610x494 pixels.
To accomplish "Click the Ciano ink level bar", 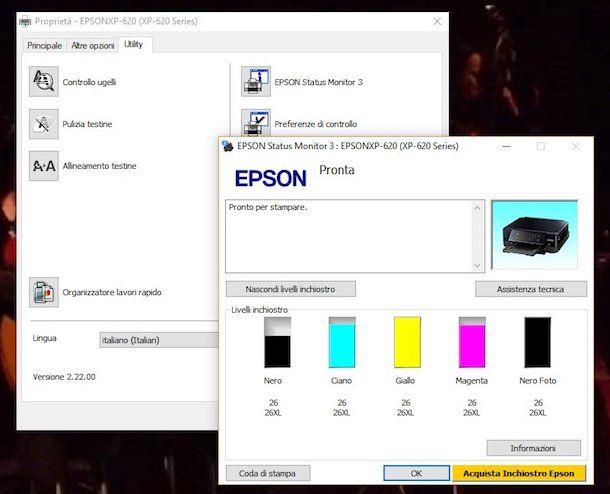I will (x=342, y=342).
